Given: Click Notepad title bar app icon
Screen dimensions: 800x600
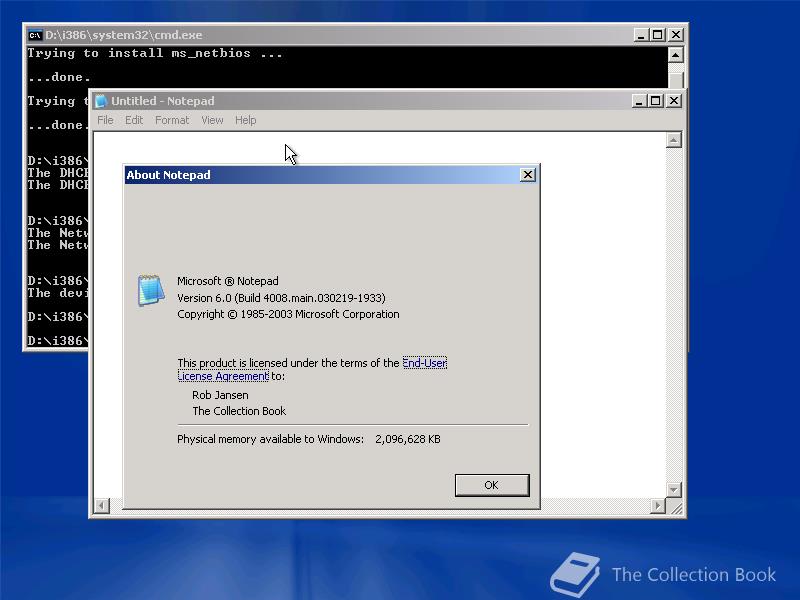Looking at the screenshot, I should [x=101, y=101].
